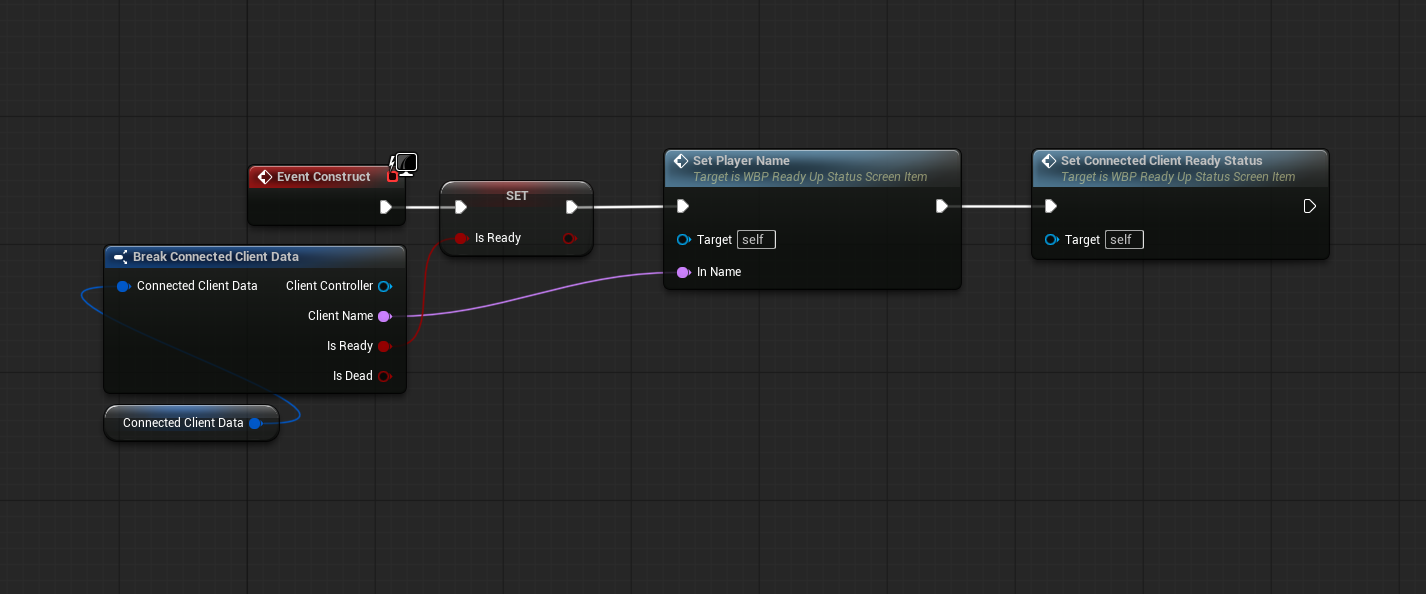Click the Is Ready output pin on Break node
The width and height of the screenshot is (1426, 594).
pos(383,346)
